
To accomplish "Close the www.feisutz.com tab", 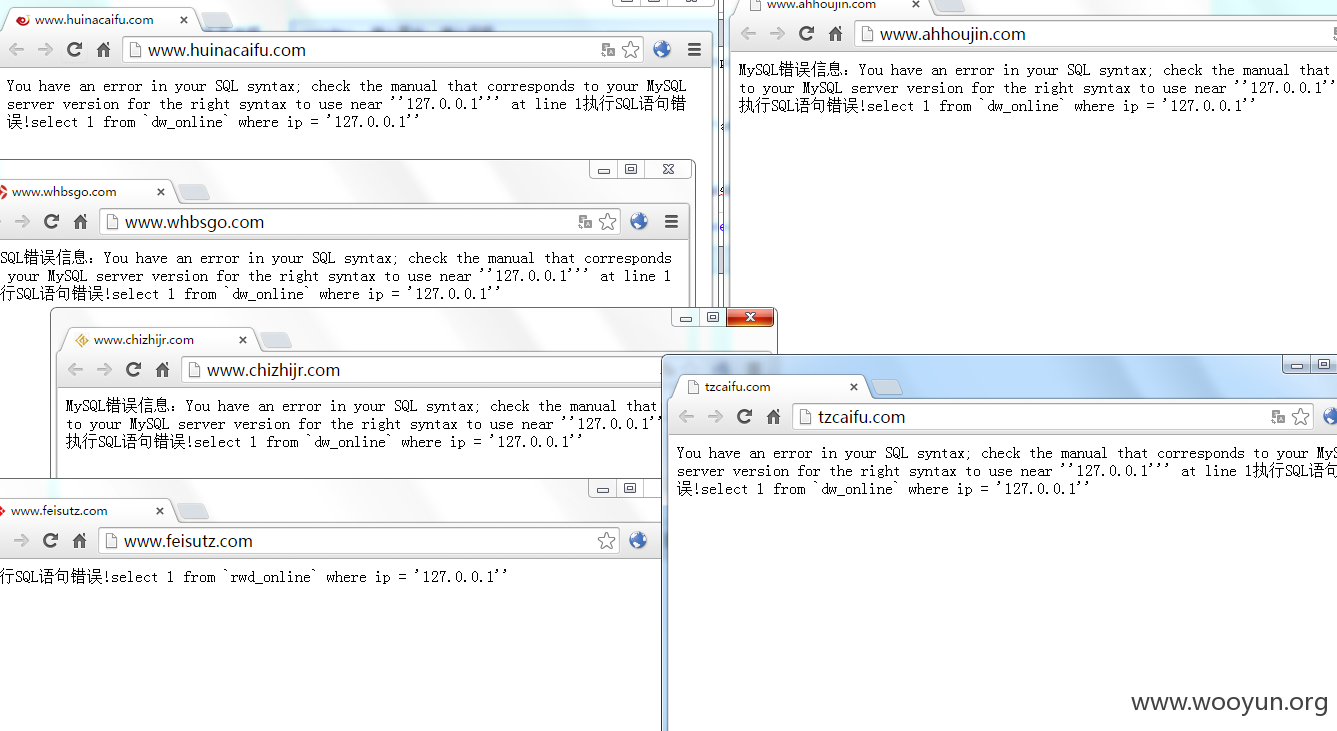I will (x=159, y=511).
